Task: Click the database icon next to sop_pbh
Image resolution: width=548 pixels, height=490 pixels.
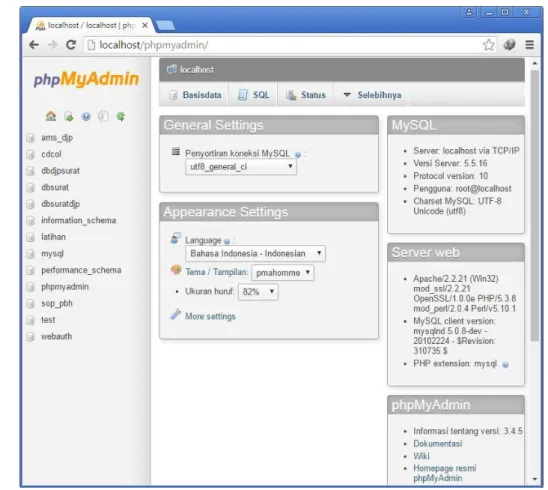Action: [31, 303]
